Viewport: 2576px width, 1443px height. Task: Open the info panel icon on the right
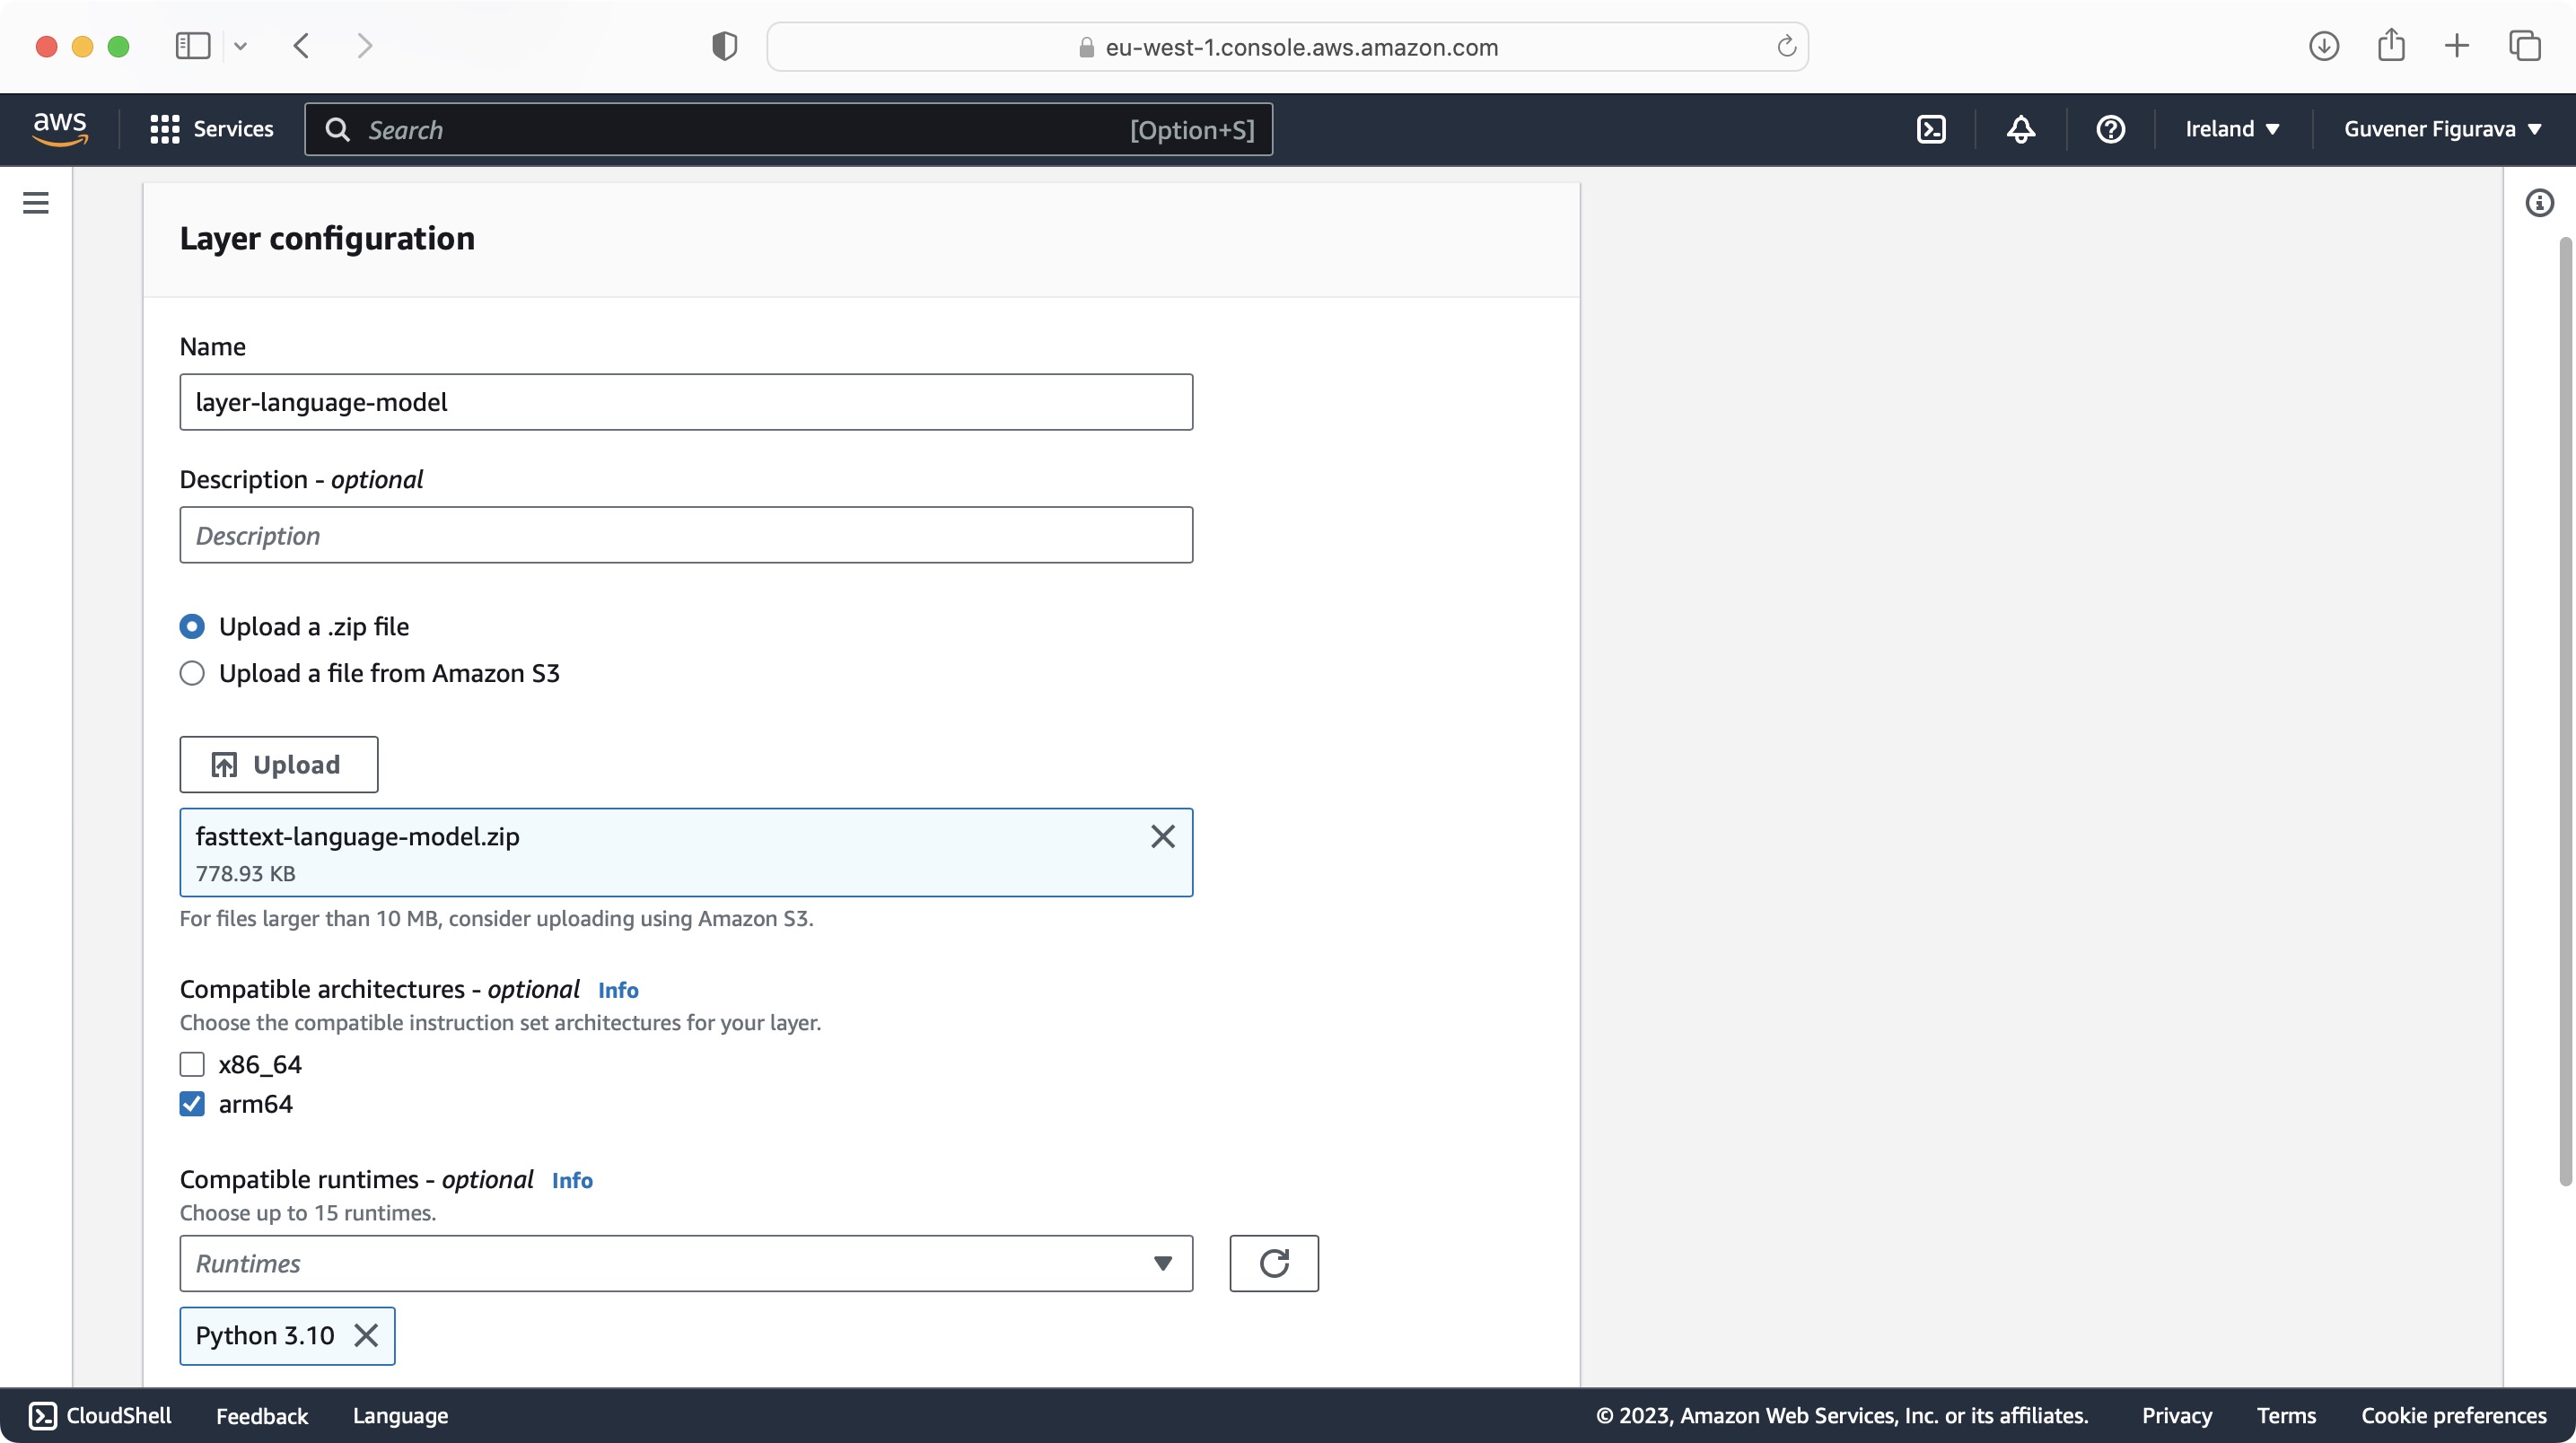pos(2539,203)
